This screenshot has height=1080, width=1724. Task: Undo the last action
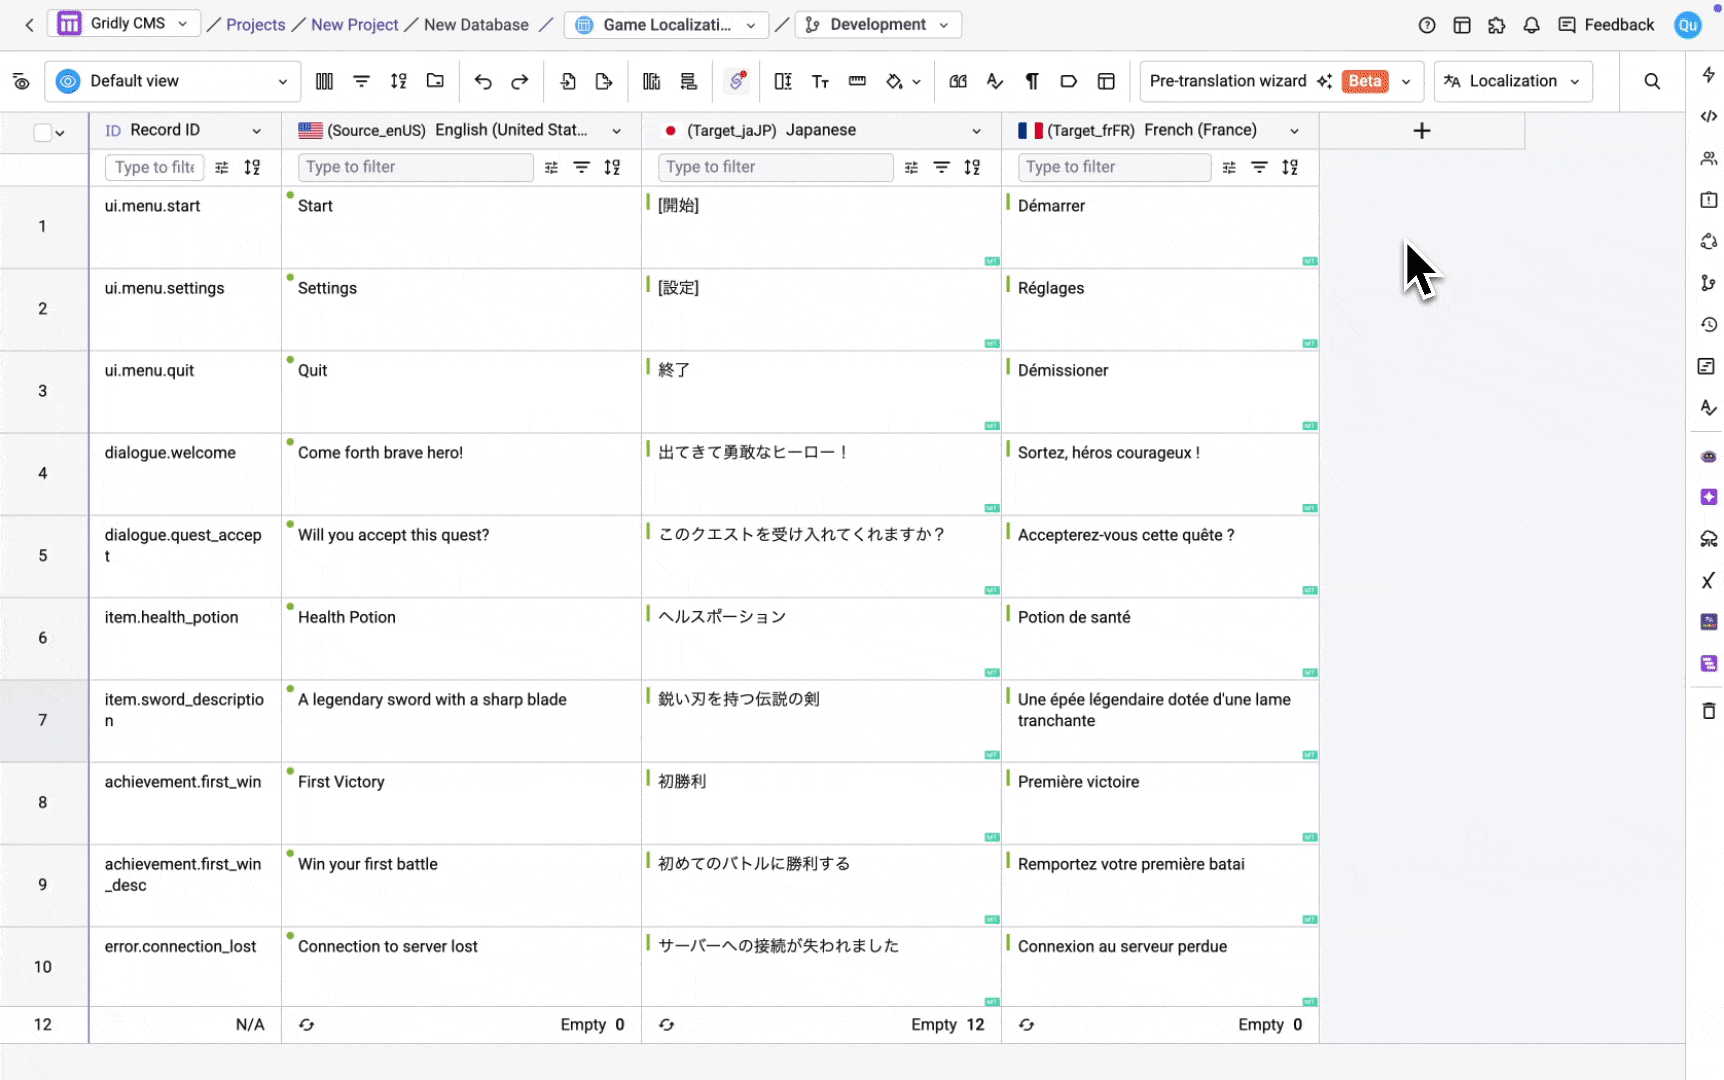pyautogui.click(x=483, y=81)
